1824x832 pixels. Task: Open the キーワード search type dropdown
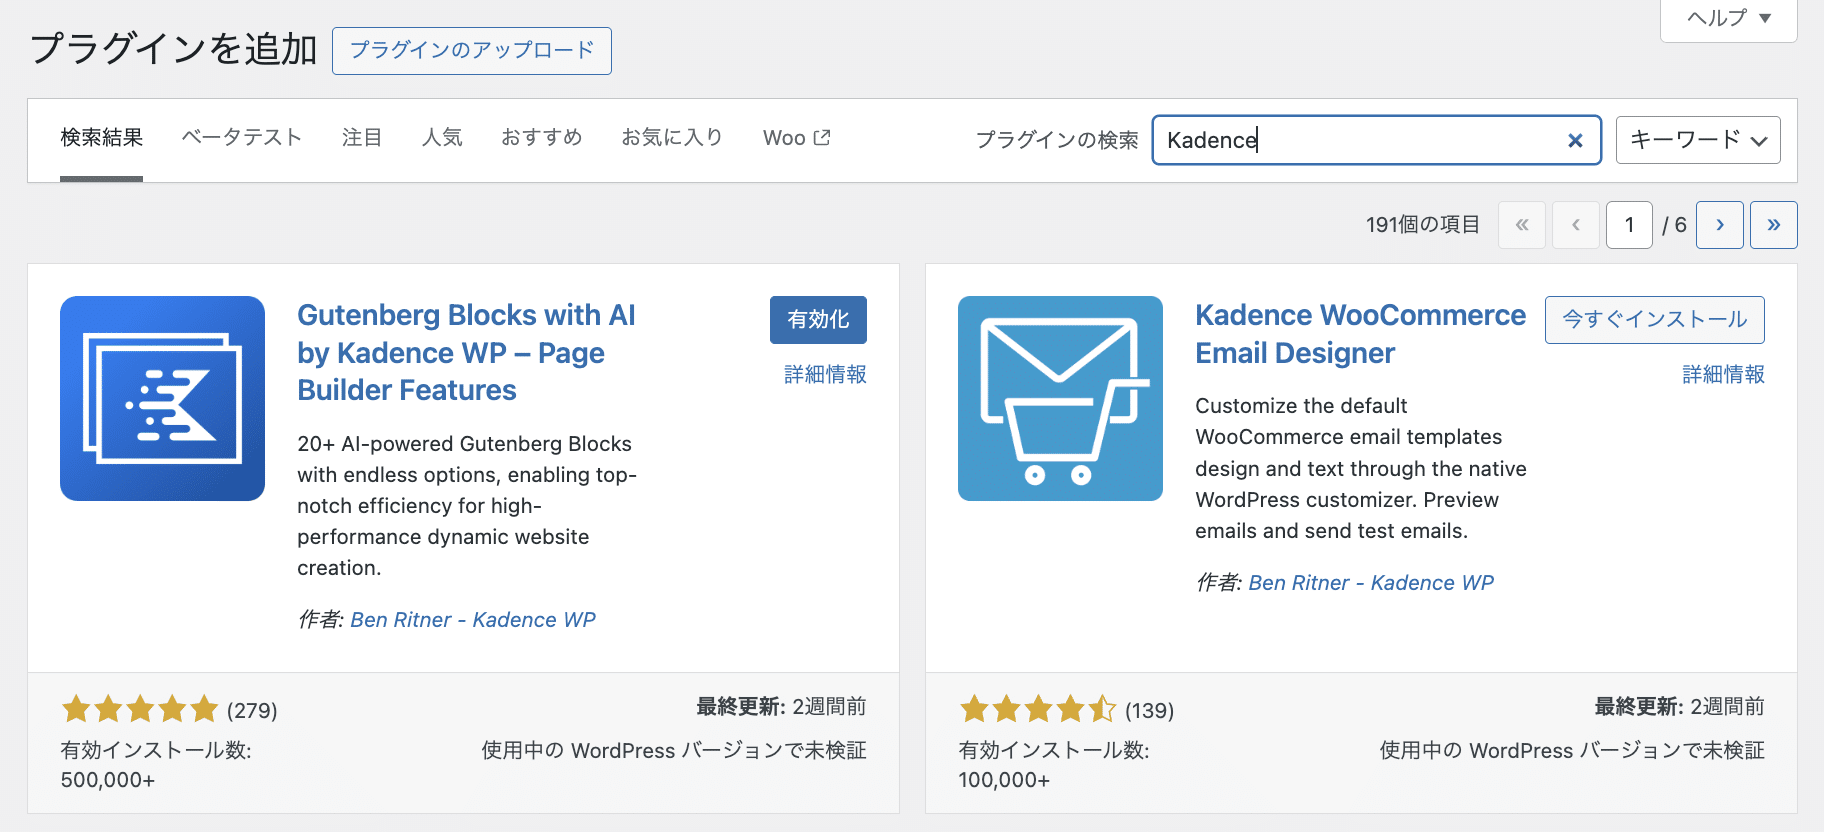pos(1697,140)
